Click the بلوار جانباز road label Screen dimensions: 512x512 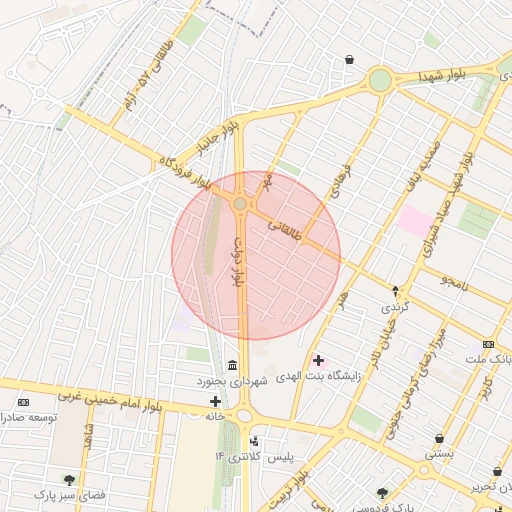tap(219, 139)
